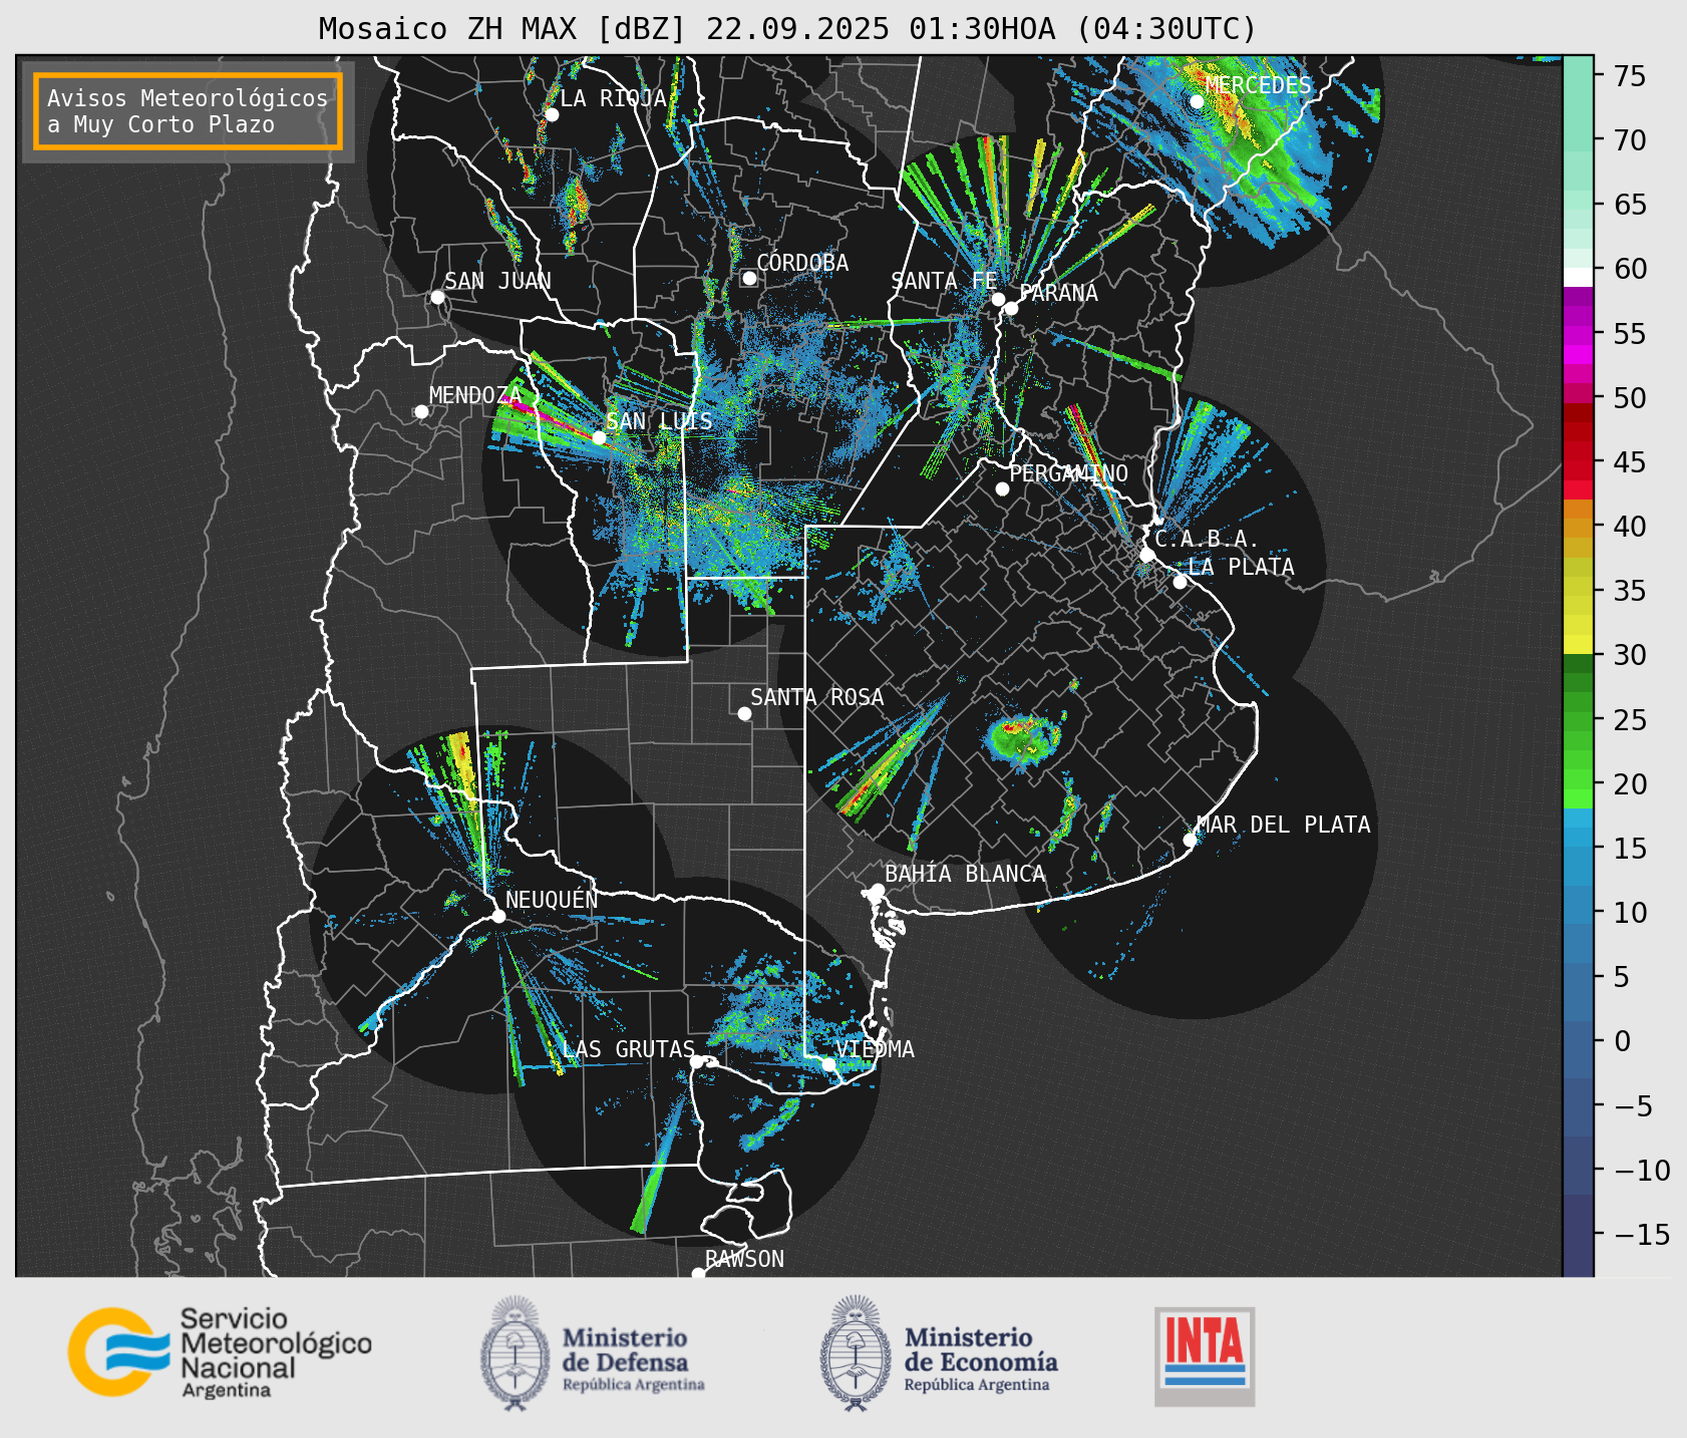This screenshot has width=1687, height=1438.
Task: Click the Mosaico ZH MAX title text
Action: tap(786, 29)
